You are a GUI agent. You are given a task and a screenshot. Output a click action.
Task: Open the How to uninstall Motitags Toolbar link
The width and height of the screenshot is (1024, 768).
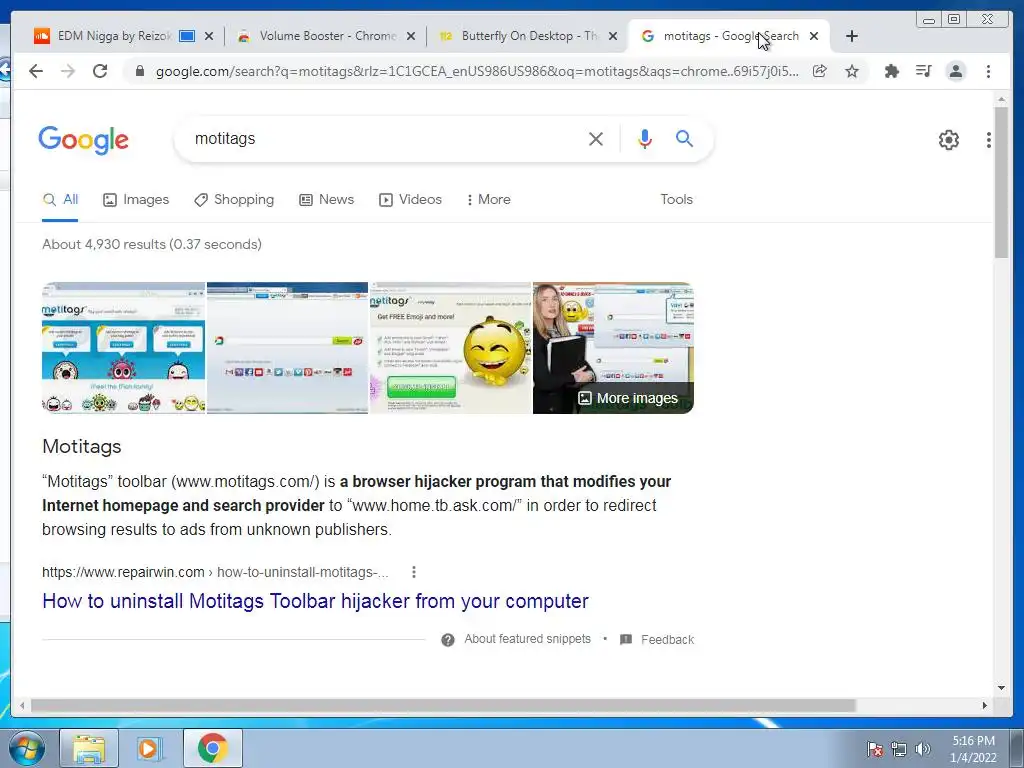coord(315,601)
